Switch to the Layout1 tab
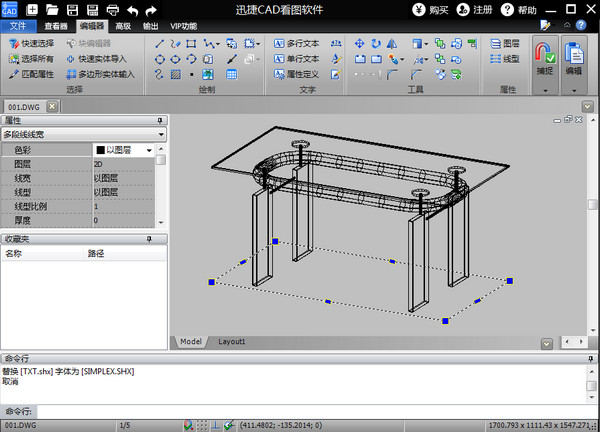 (232, 341)
